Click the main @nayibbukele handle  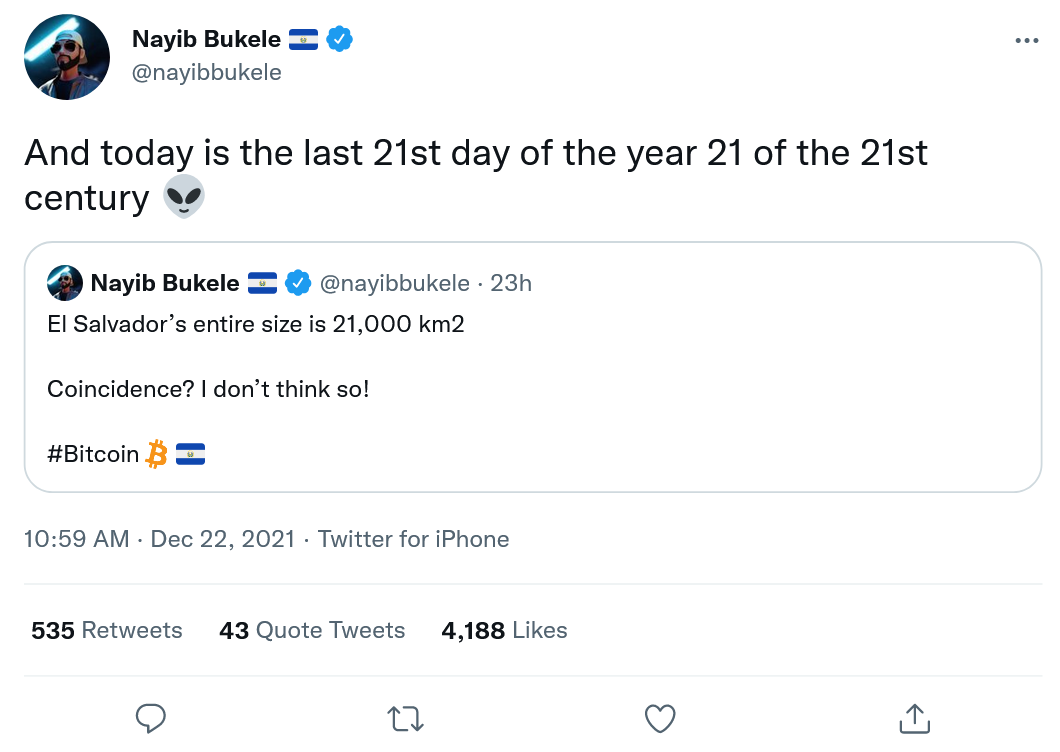tap(207, 73)
